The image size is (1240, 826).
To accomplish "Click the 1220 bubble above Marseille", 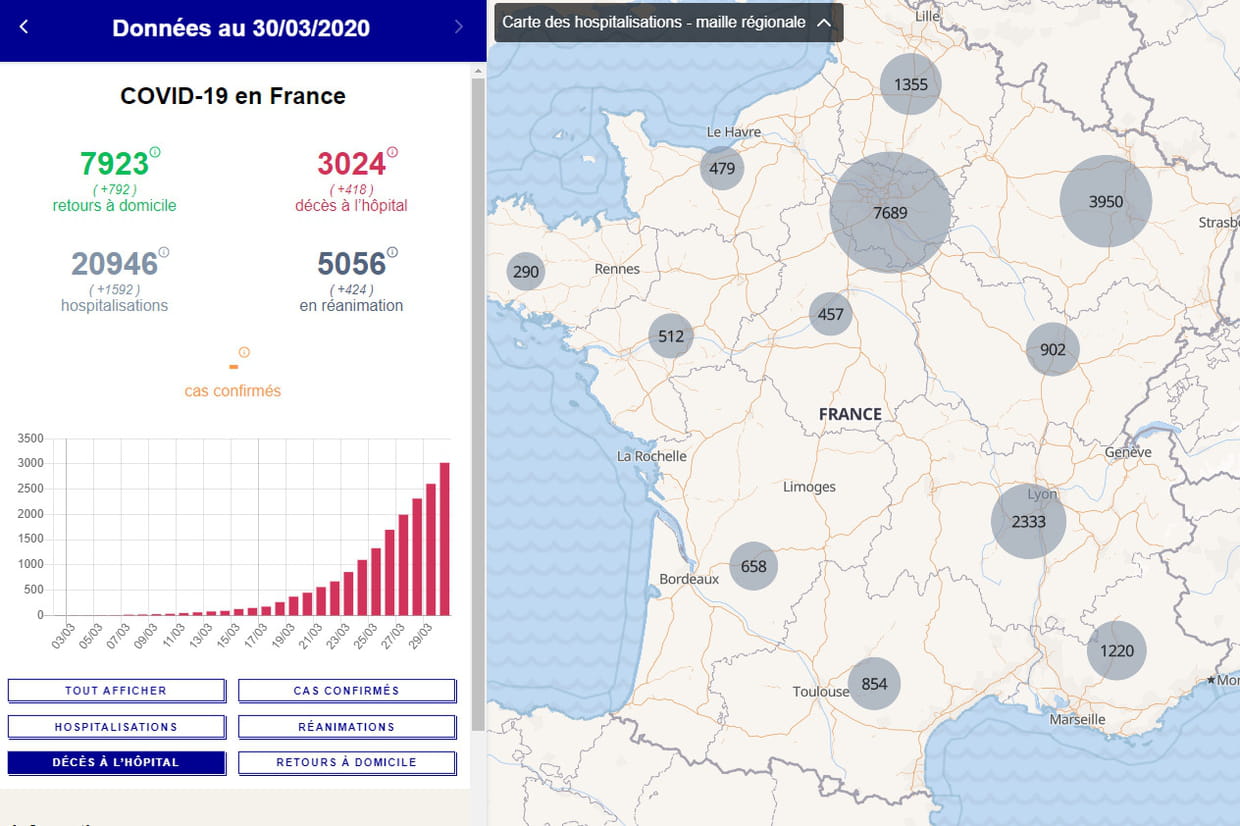I will tap(1116, 650).
